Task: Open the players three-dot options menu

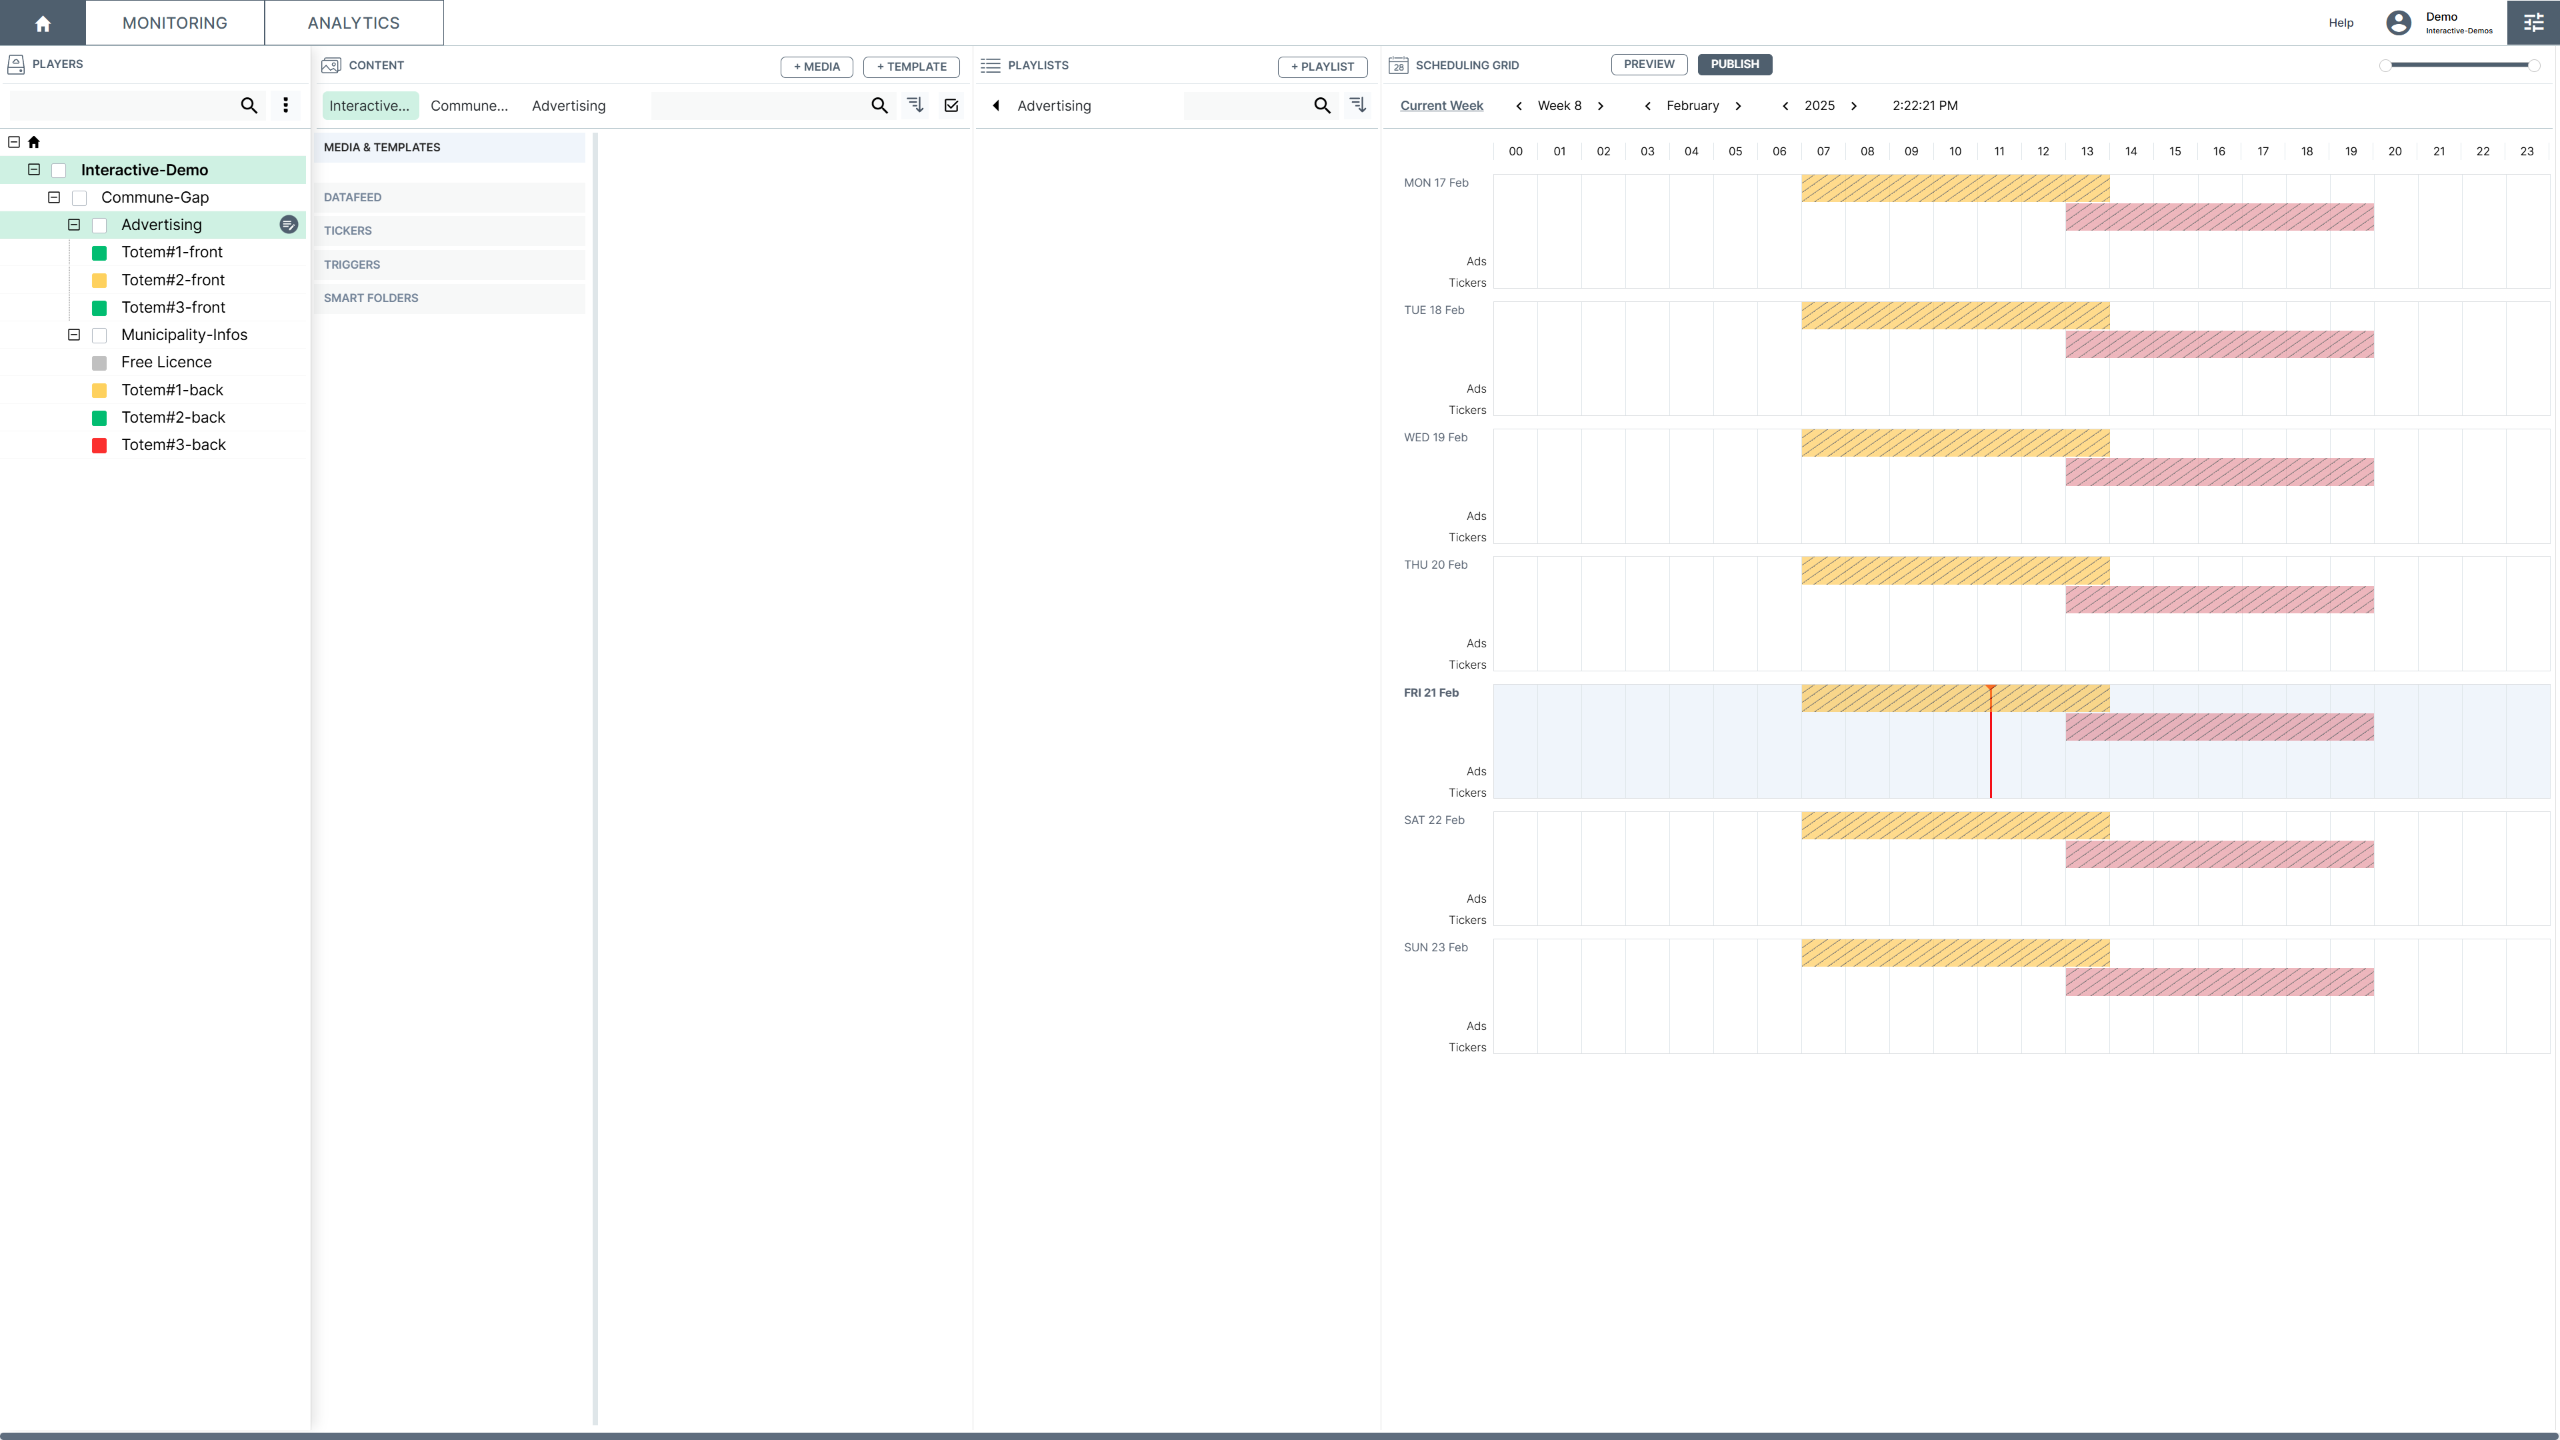Action: (x=286, y=105)
